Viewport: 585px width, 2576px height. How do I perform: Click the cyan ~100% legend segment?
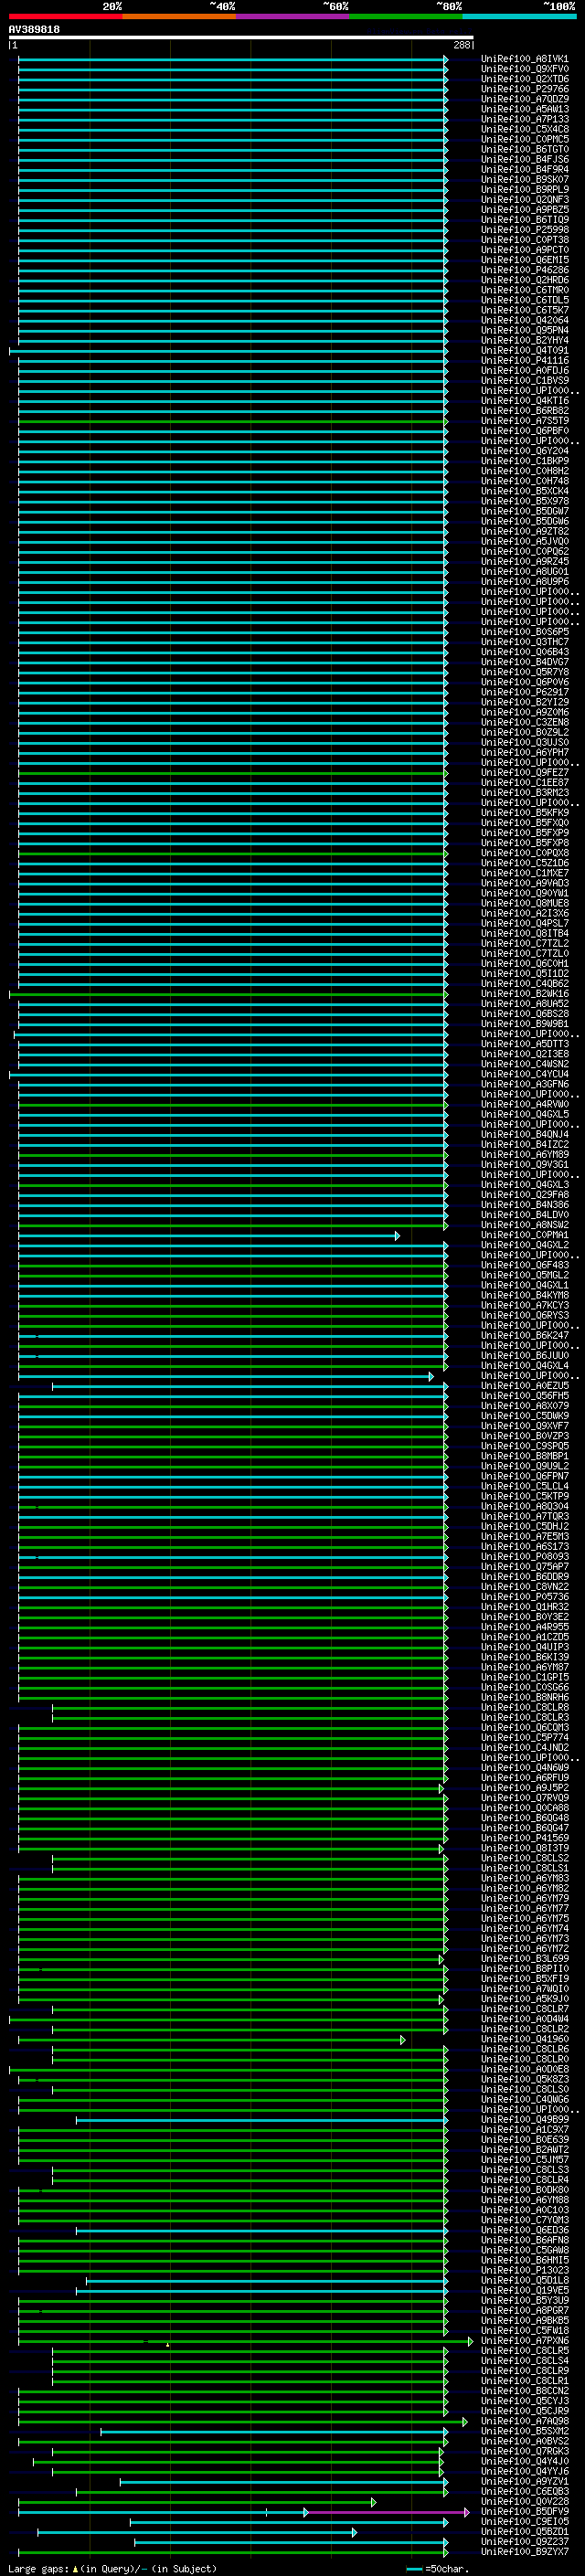click(519, 16)
